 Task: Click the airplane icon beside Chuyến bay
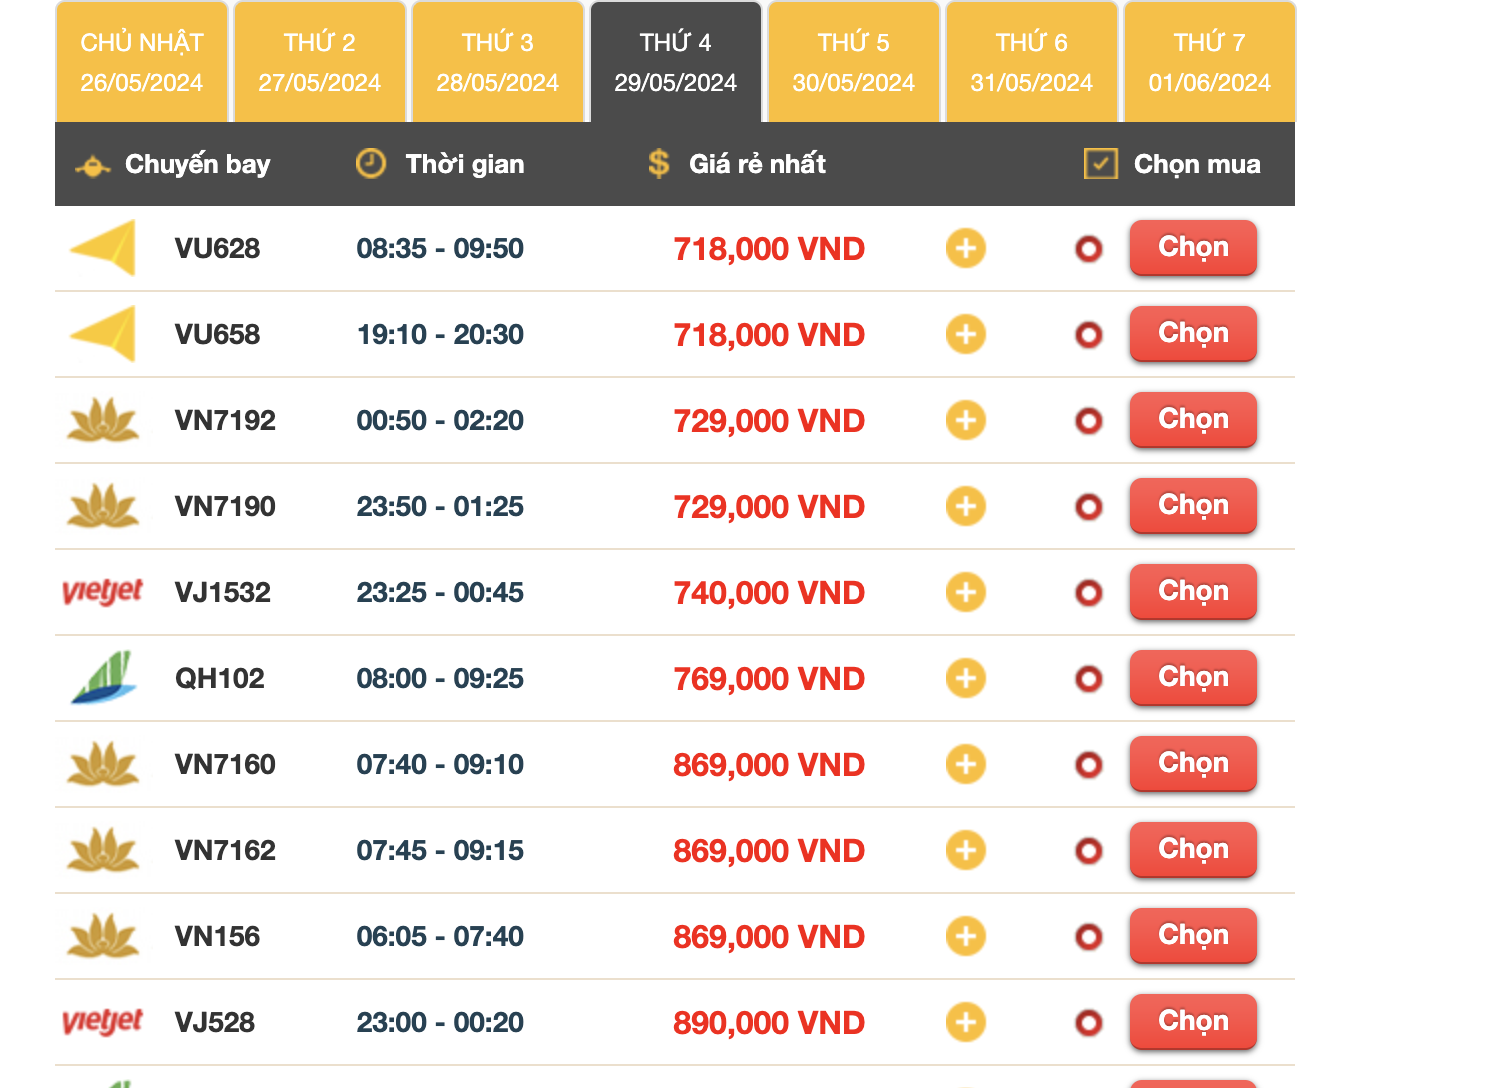(92, 166)
